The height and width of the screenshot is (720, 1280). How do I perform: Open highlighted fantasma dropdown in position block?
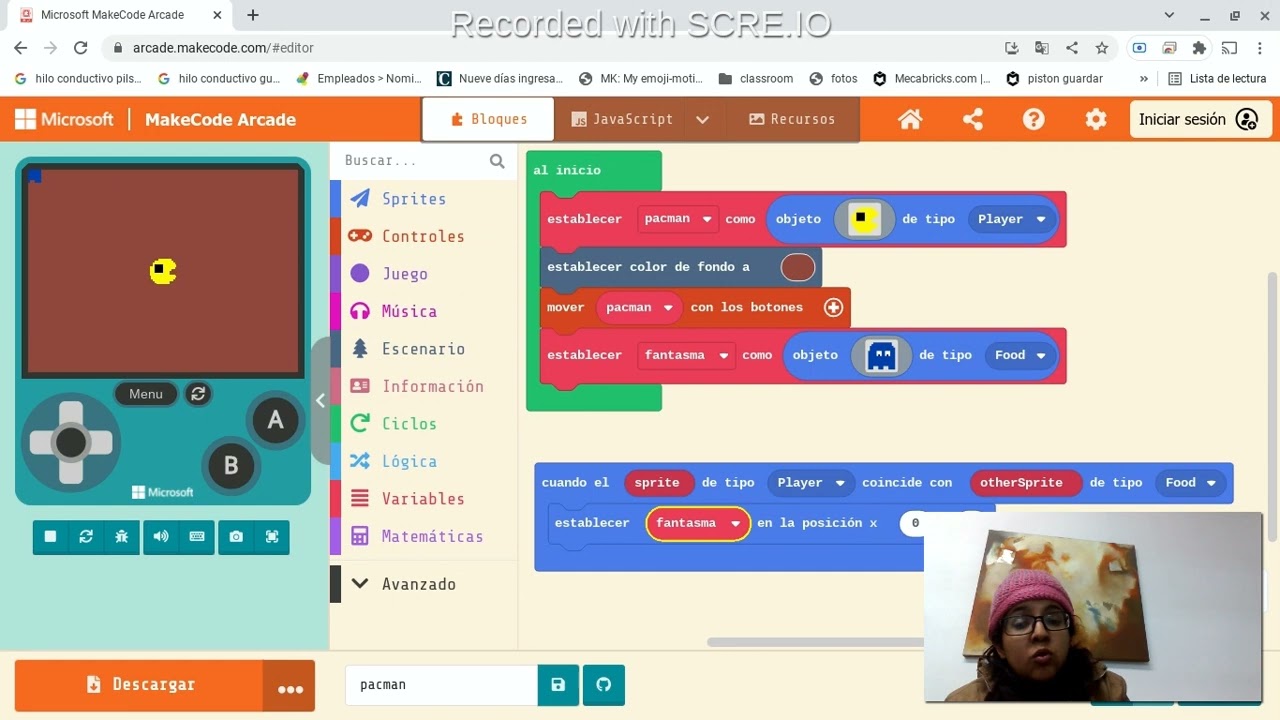(698, 523)
